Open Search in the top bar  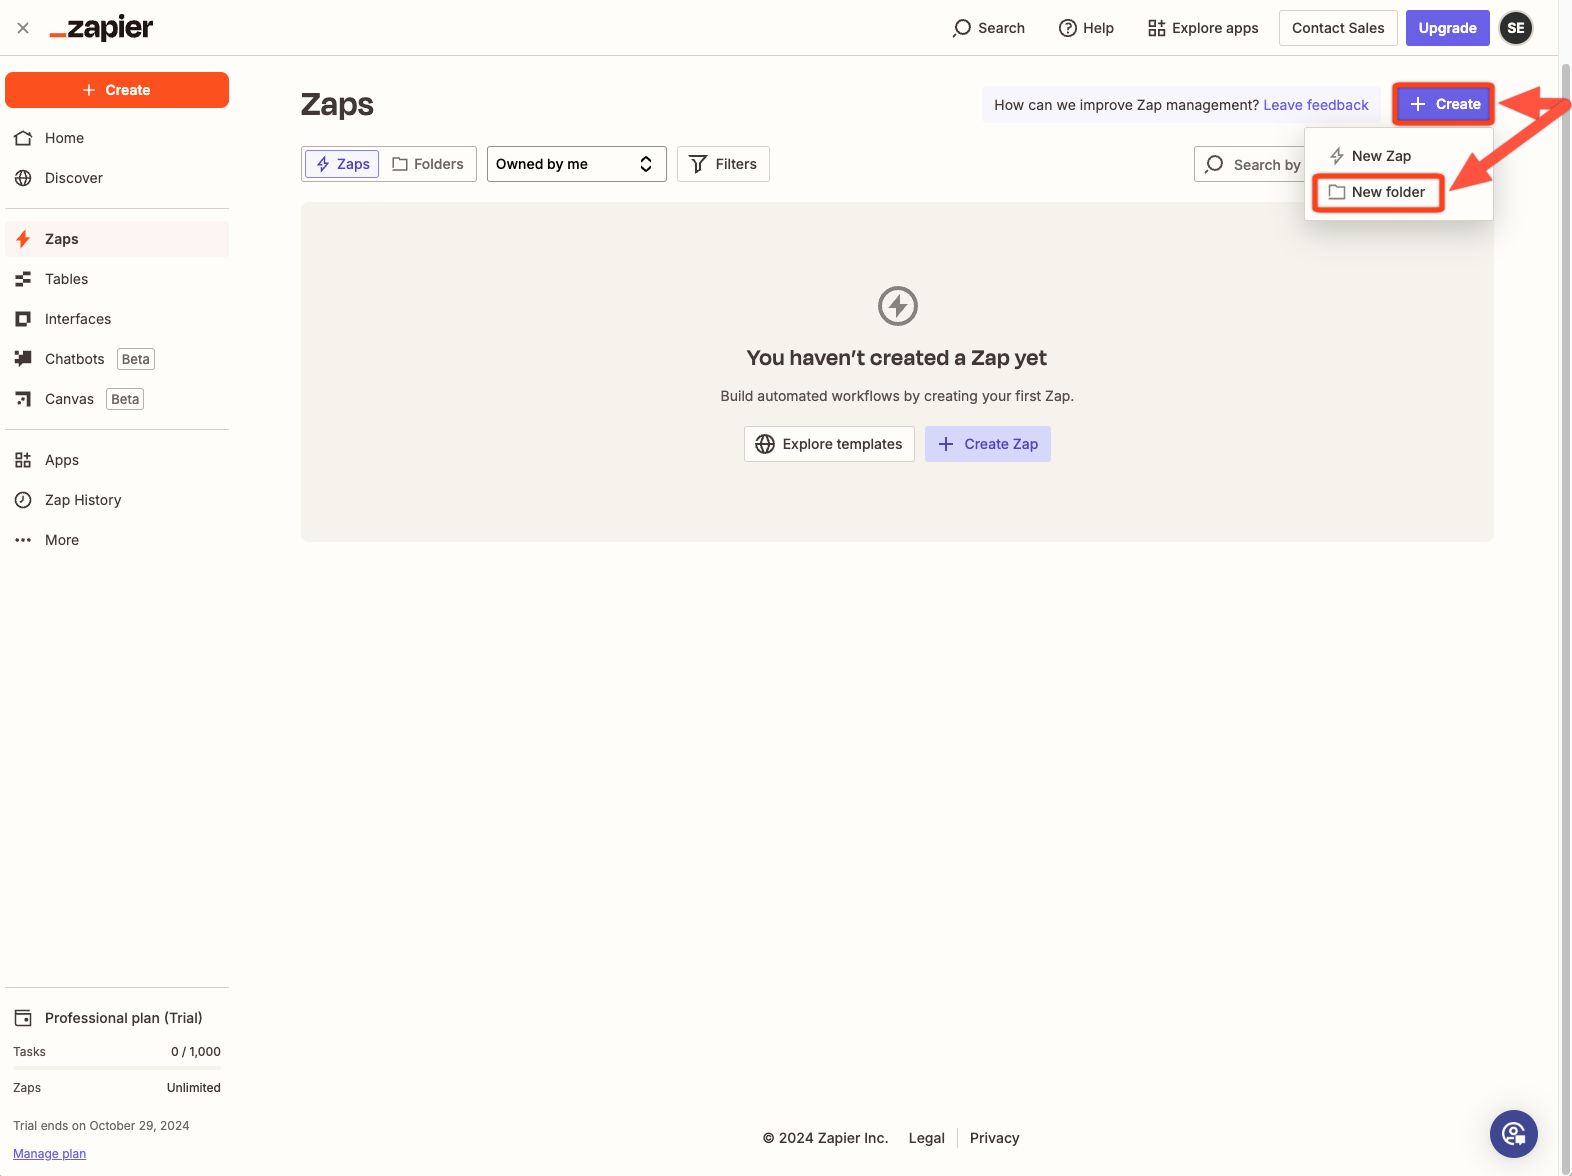988,28
